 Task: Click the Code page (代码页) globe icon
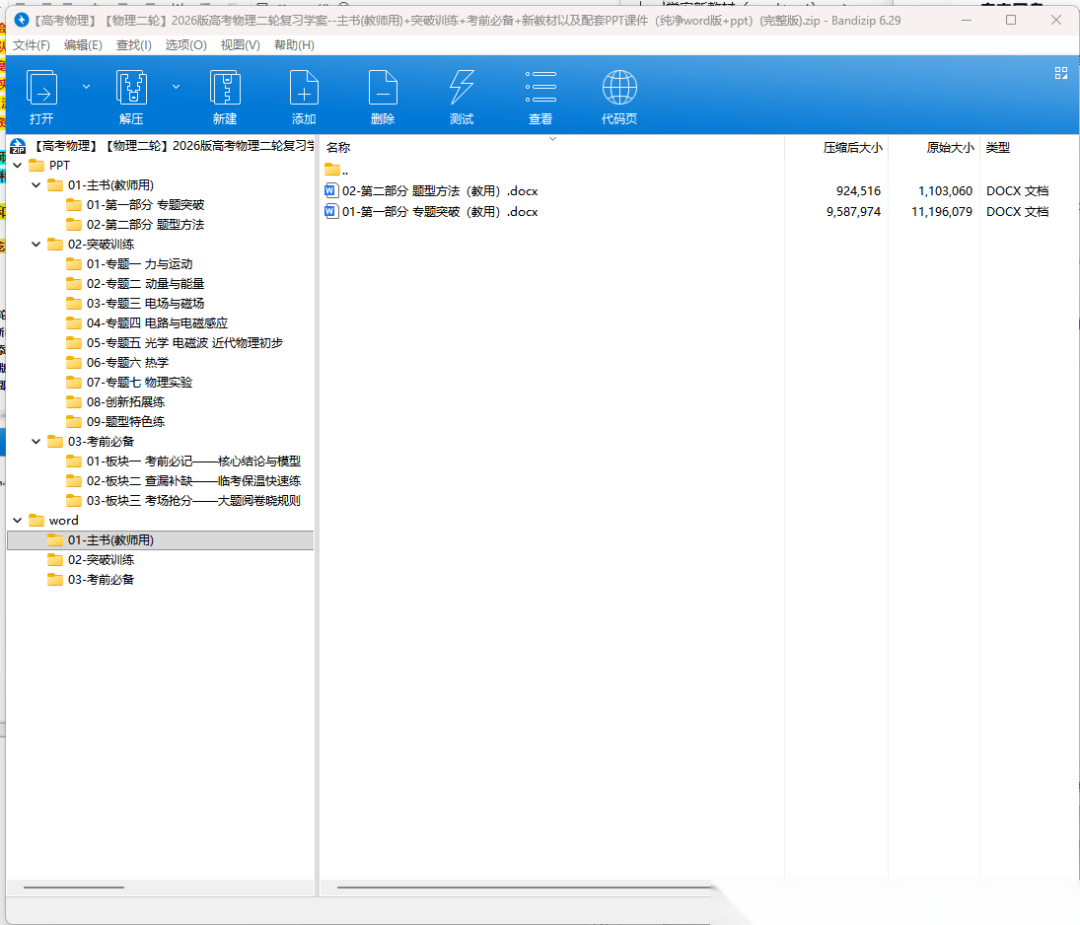click(x=619, y=89)
